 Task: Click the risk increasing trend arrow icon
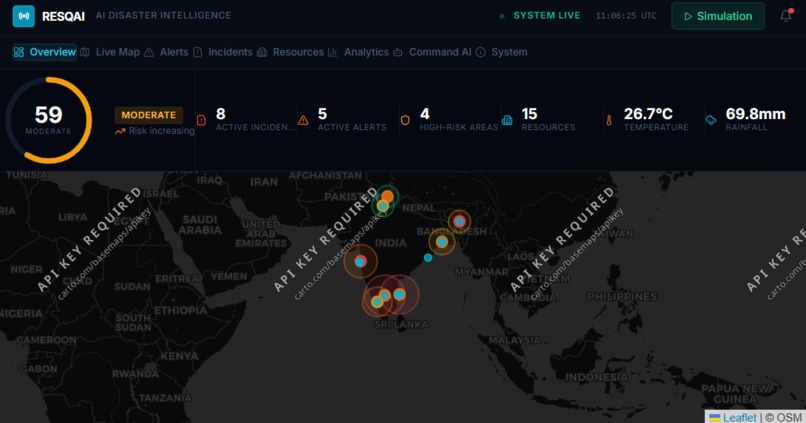coord(120,131)
